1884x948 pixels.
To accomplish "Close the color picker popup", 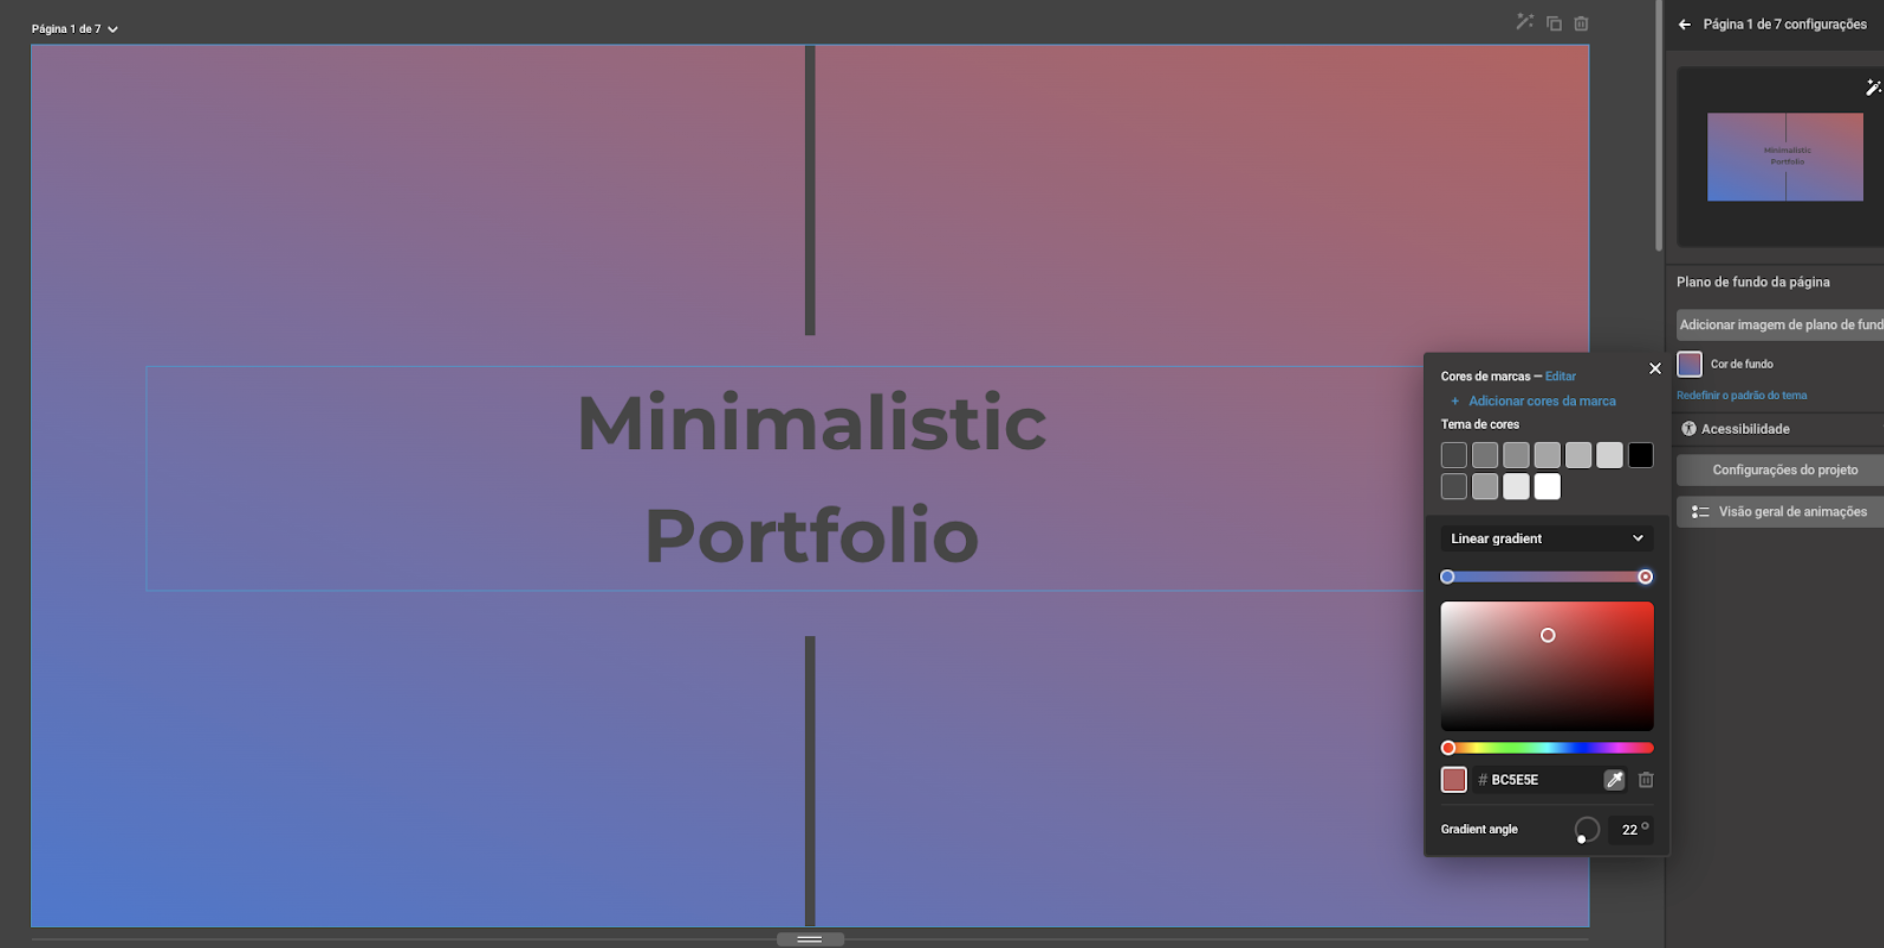I will 1655,369.
